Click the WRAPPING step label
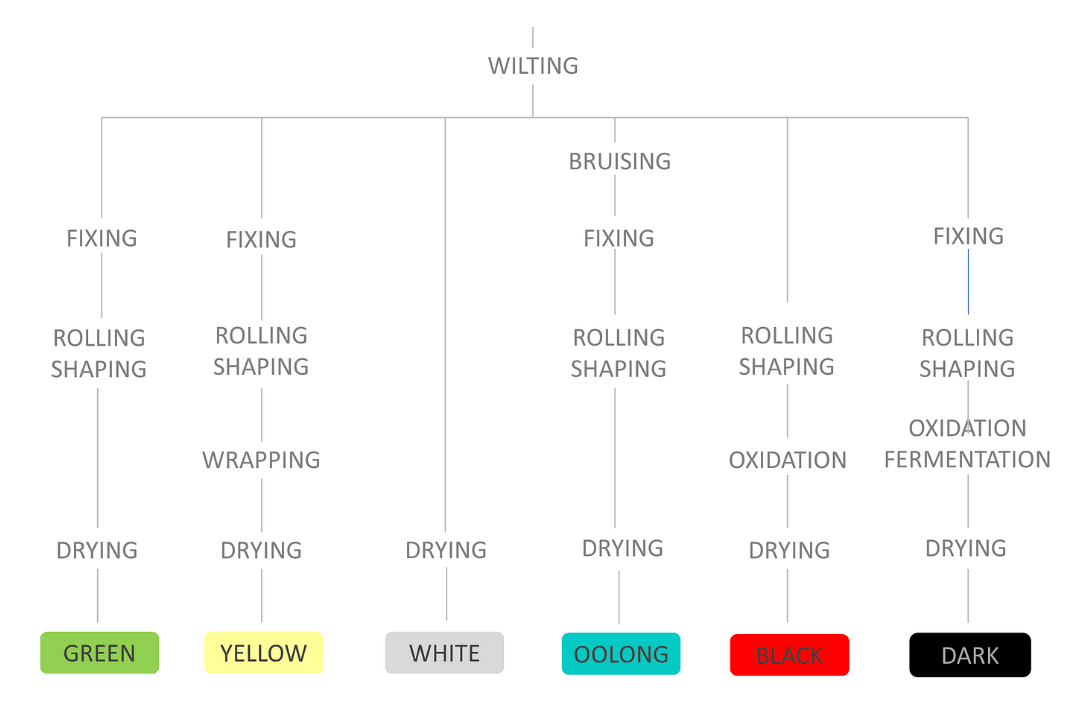This screenshot has height=716, width=1086. click(x=261, y=460)
